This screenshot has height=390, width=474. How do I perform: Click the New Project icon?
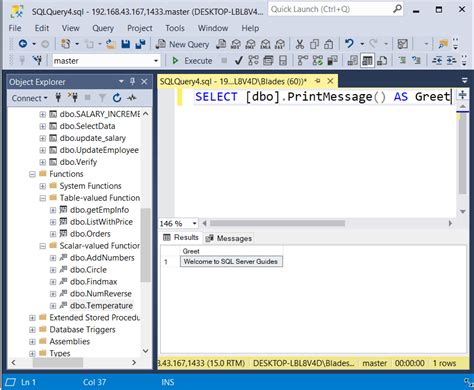click(65, 44)
